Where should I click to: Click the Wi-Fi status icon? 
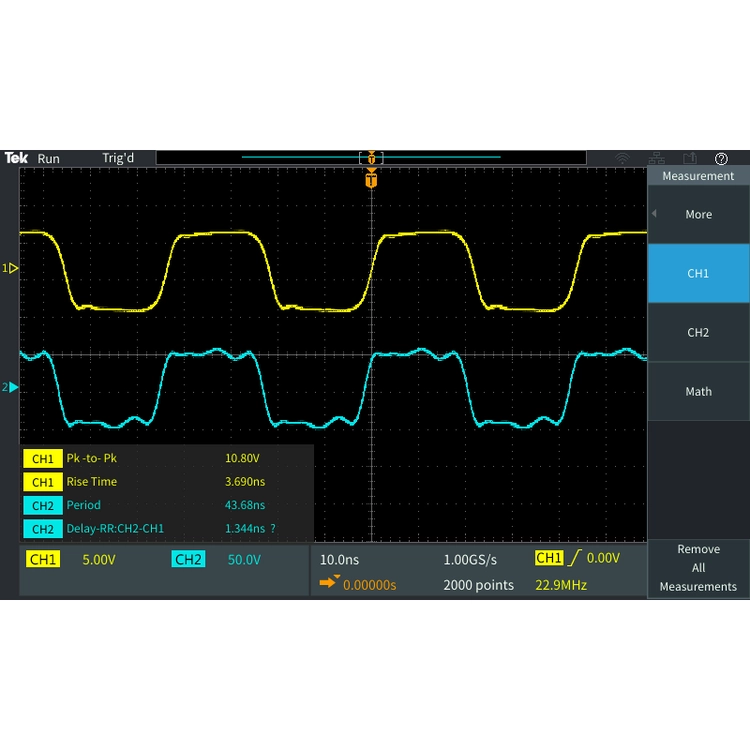[x=622, y=158]
